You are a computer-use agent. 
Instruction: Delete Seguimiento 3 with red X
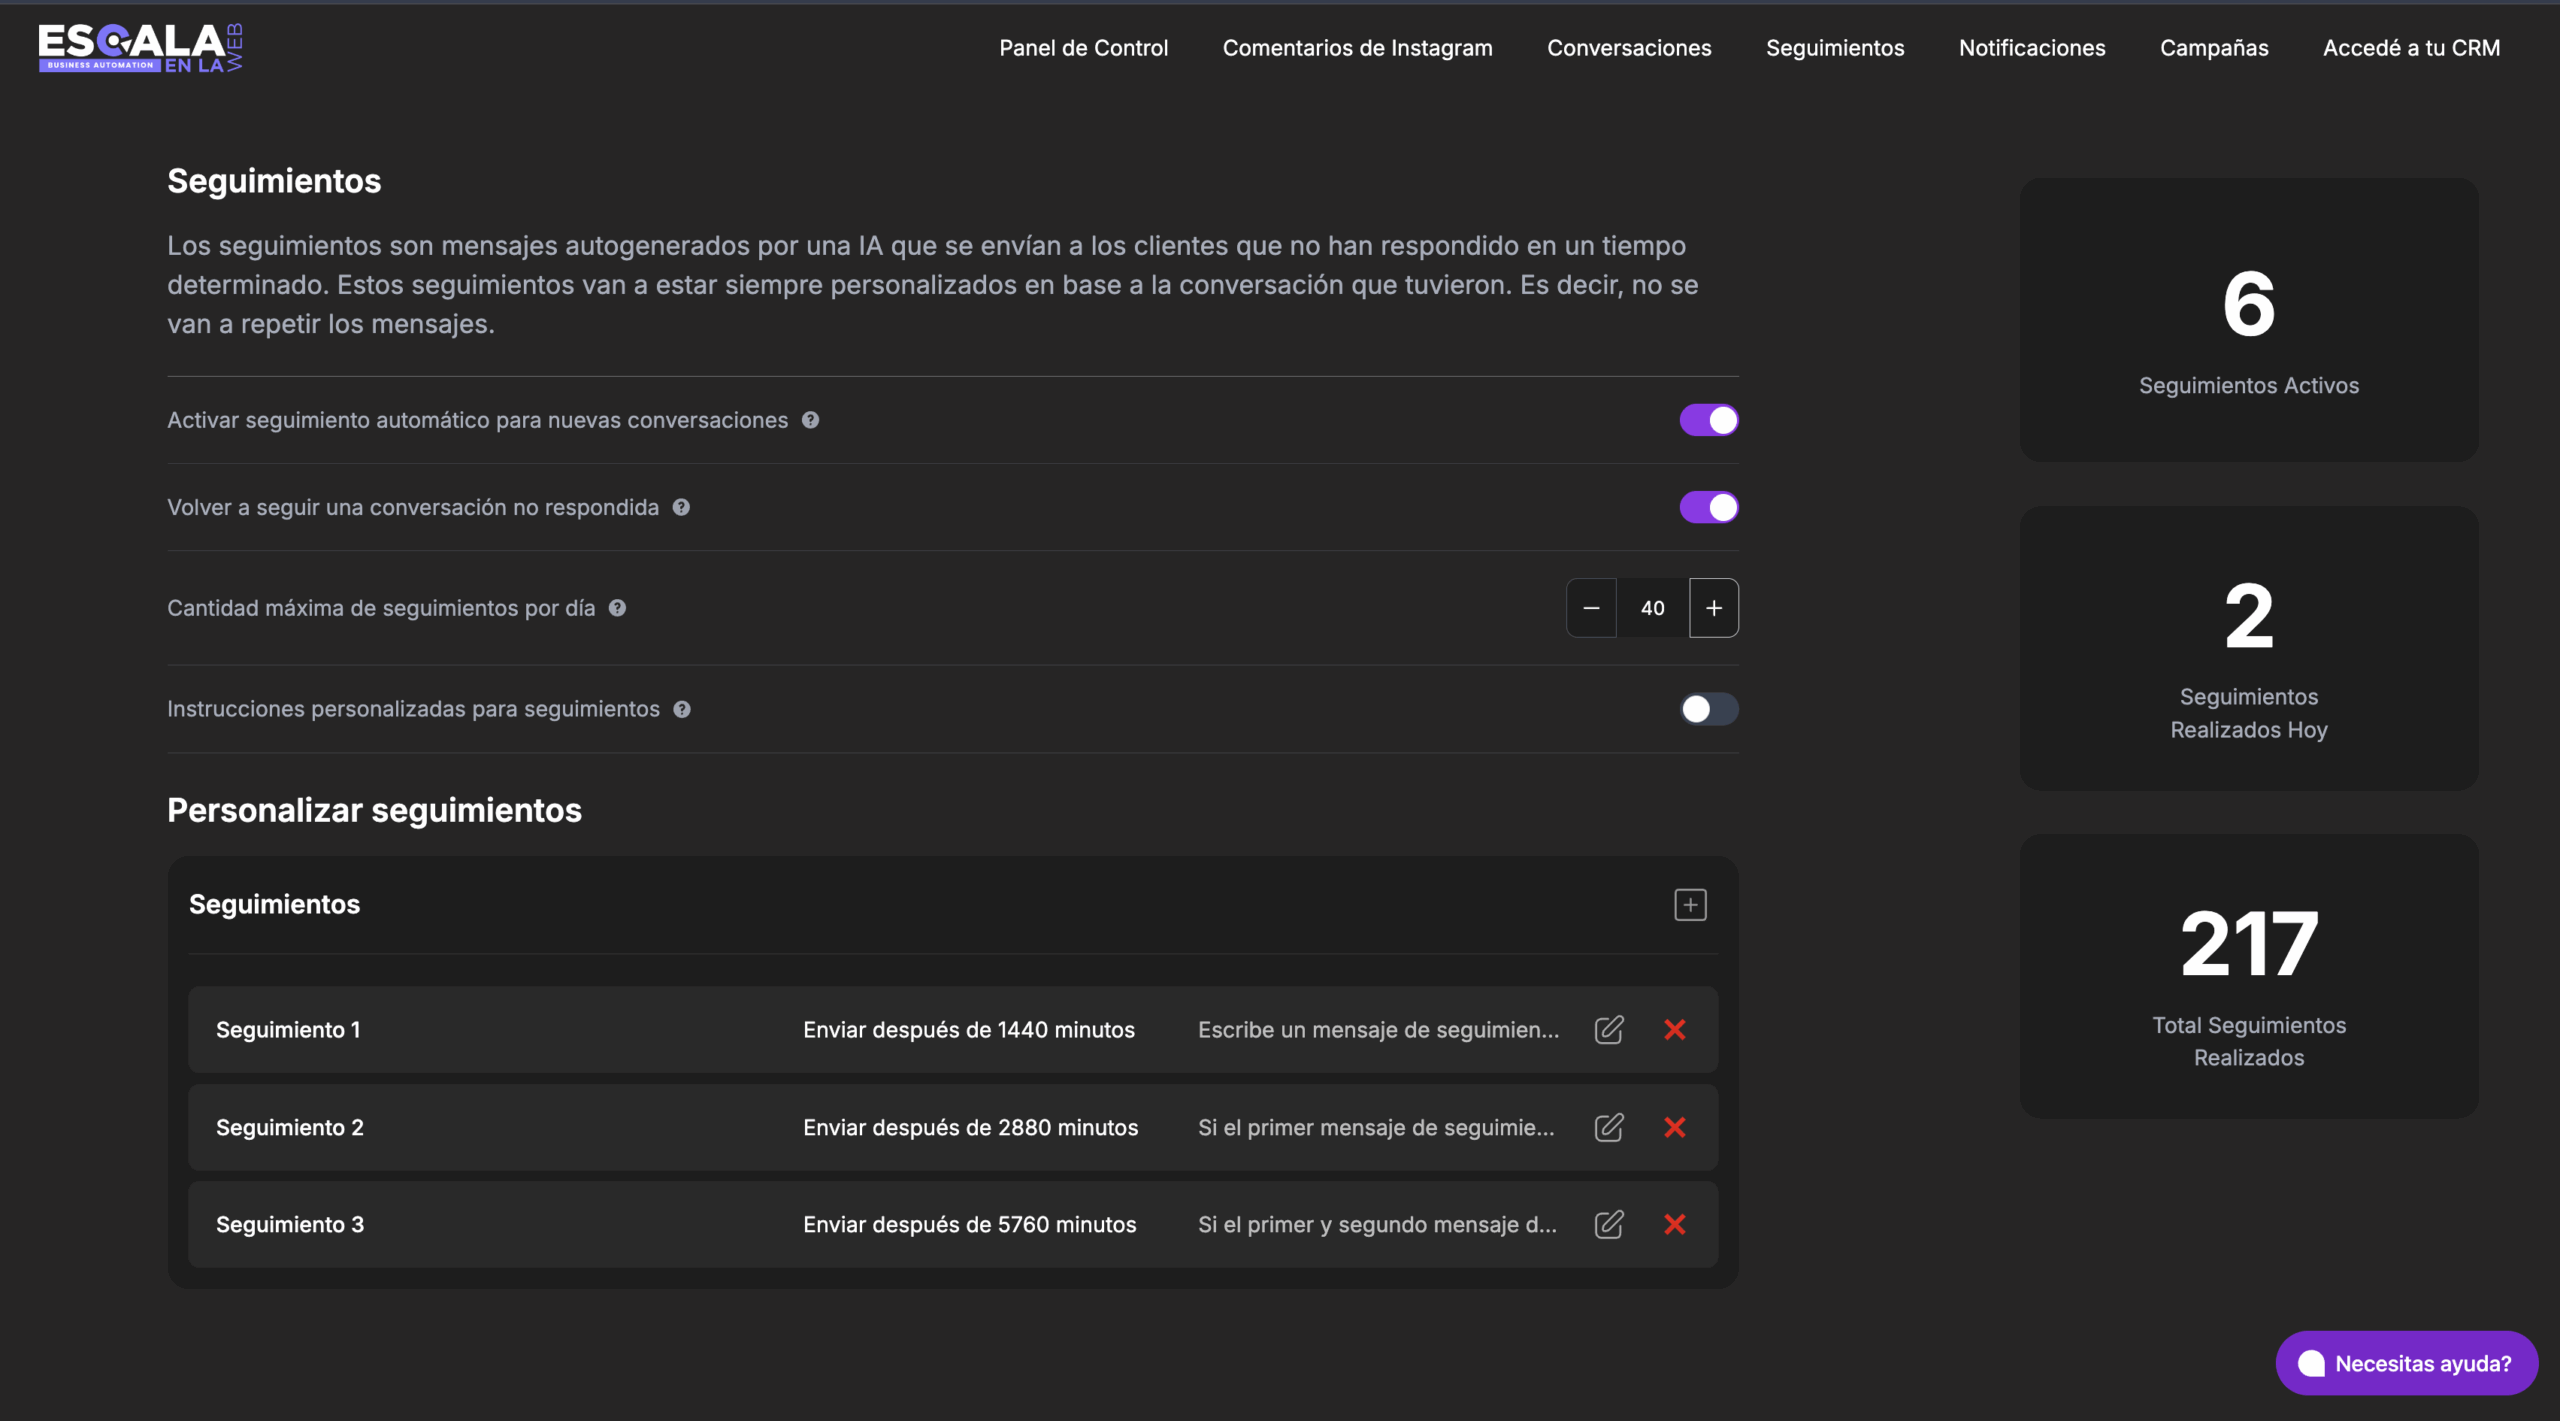(1675, 1224)
